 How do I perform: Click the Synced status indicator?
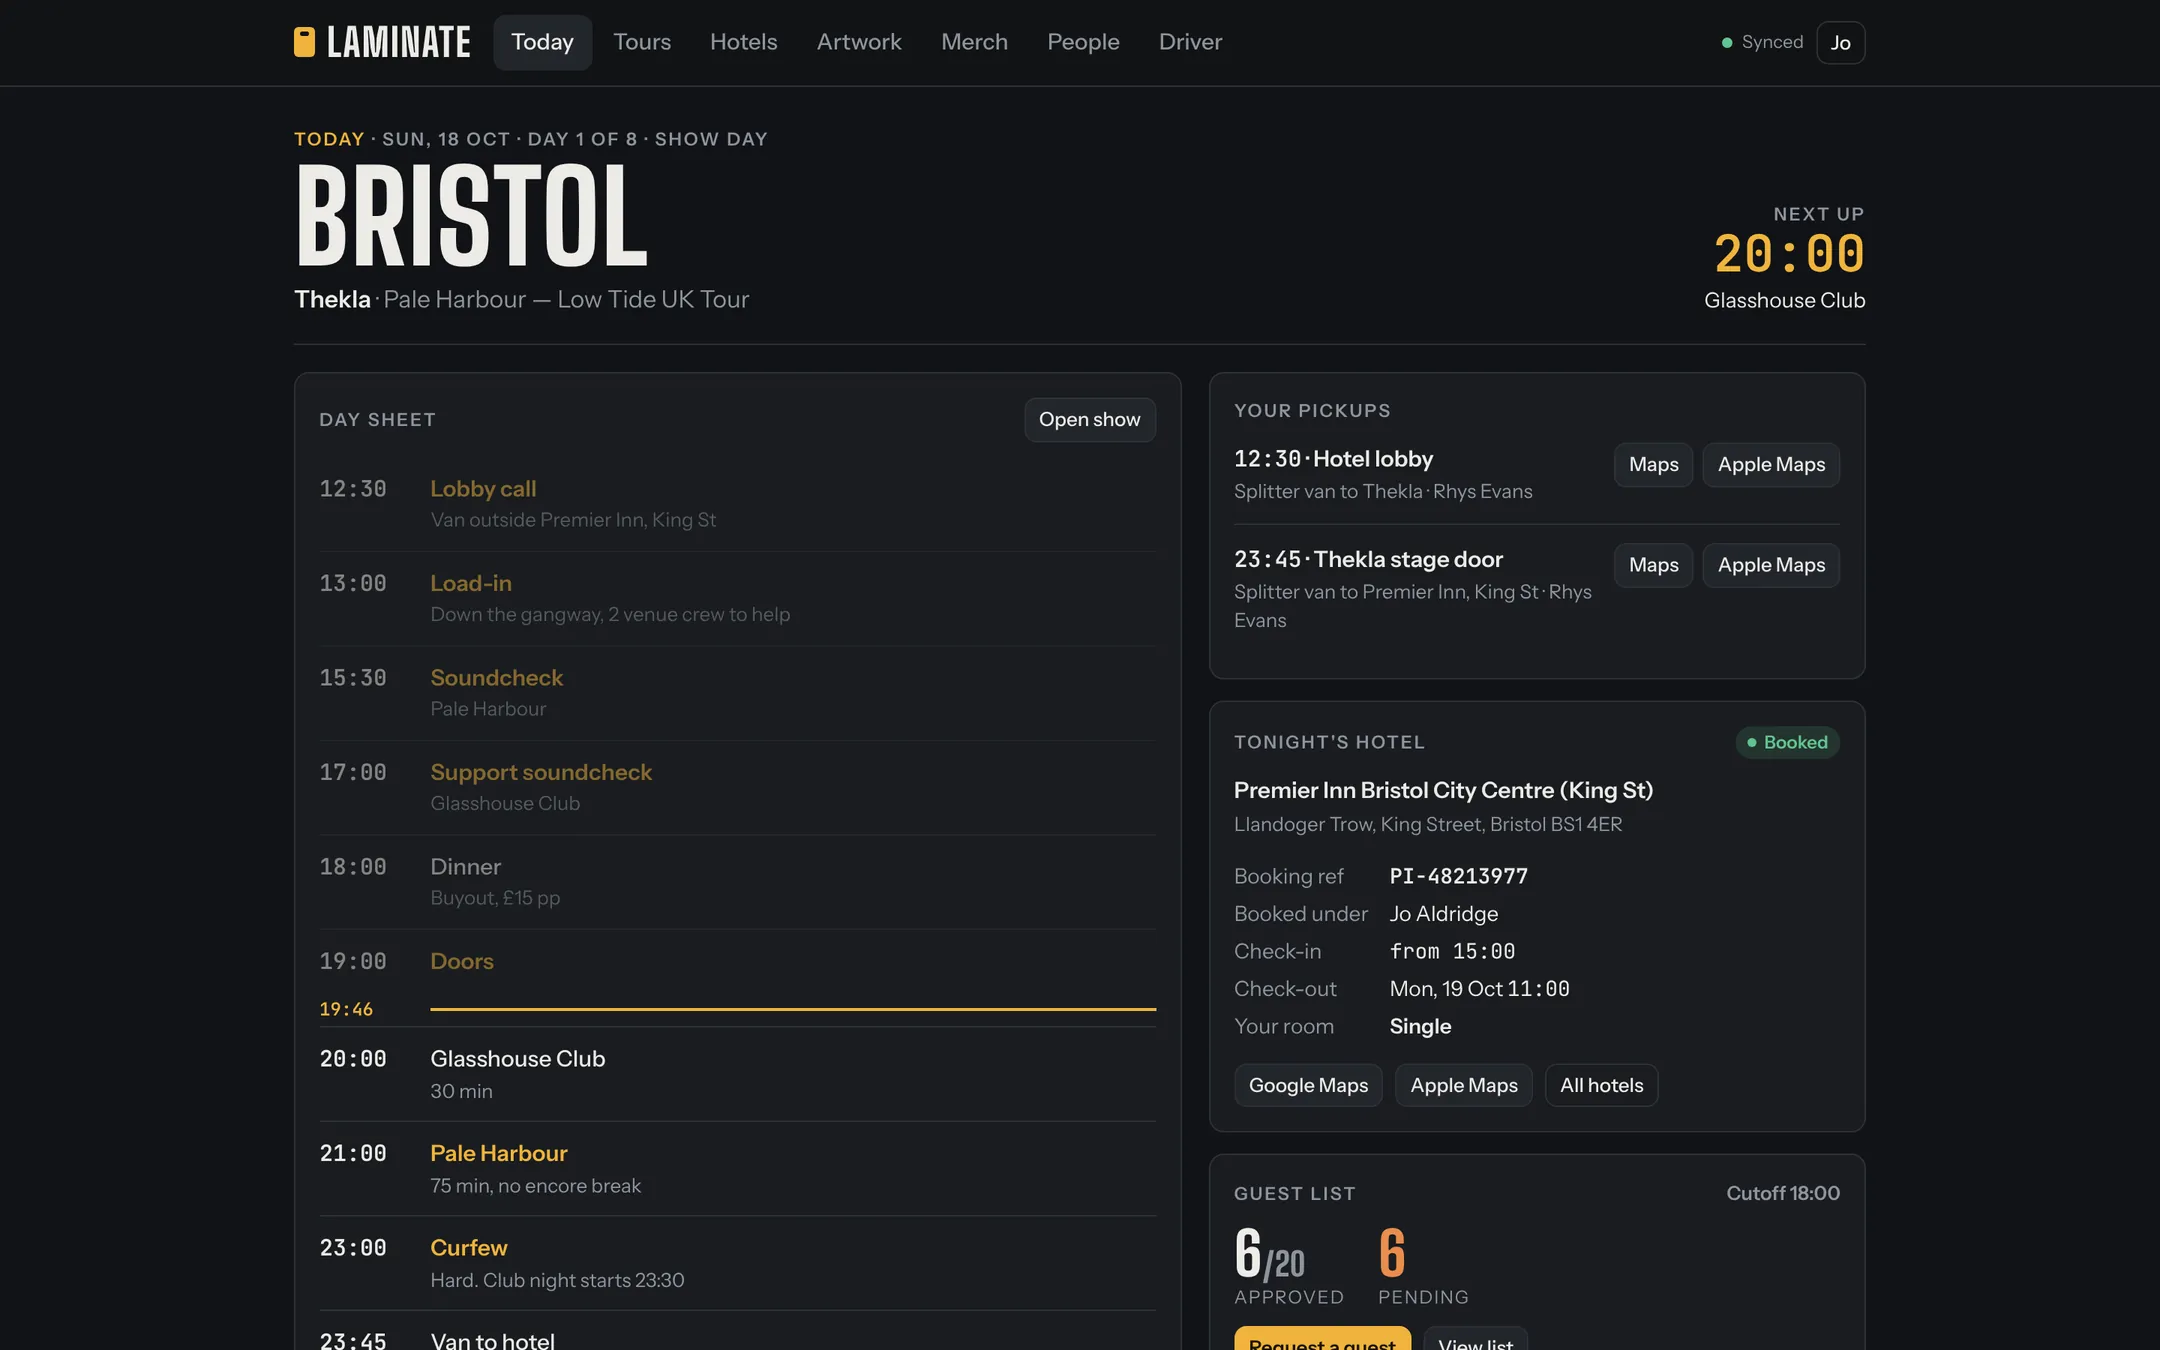[x=1762, y=42]
